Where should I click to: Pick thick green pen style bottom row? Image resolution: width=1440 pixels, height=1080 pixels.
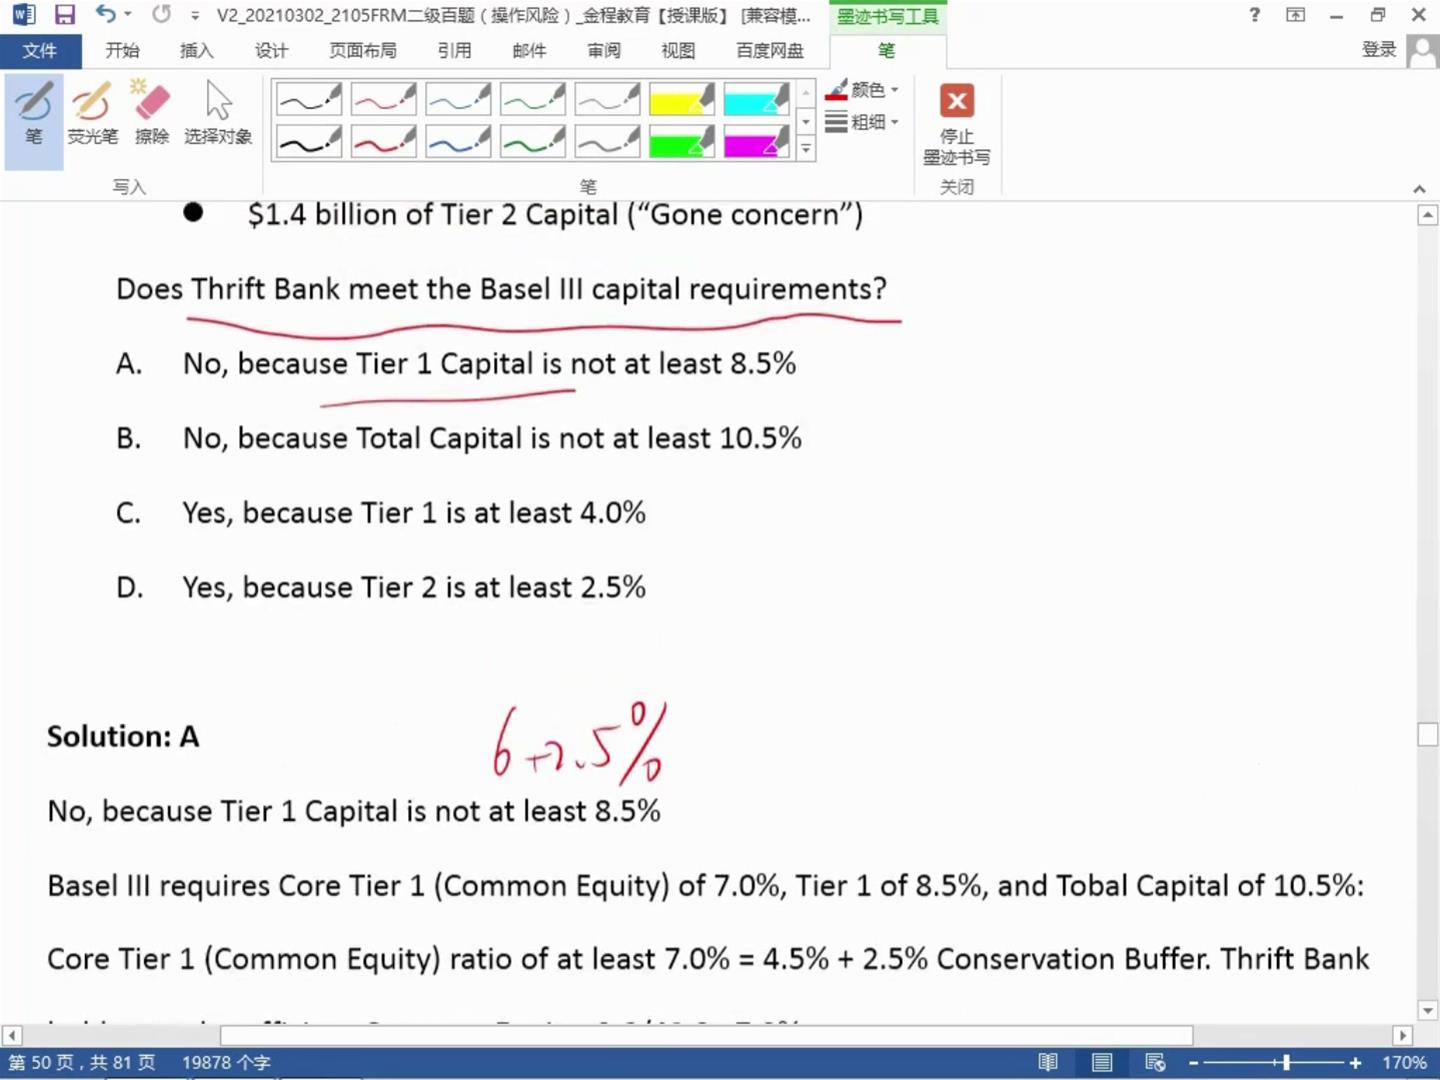[x=533, y=142]
